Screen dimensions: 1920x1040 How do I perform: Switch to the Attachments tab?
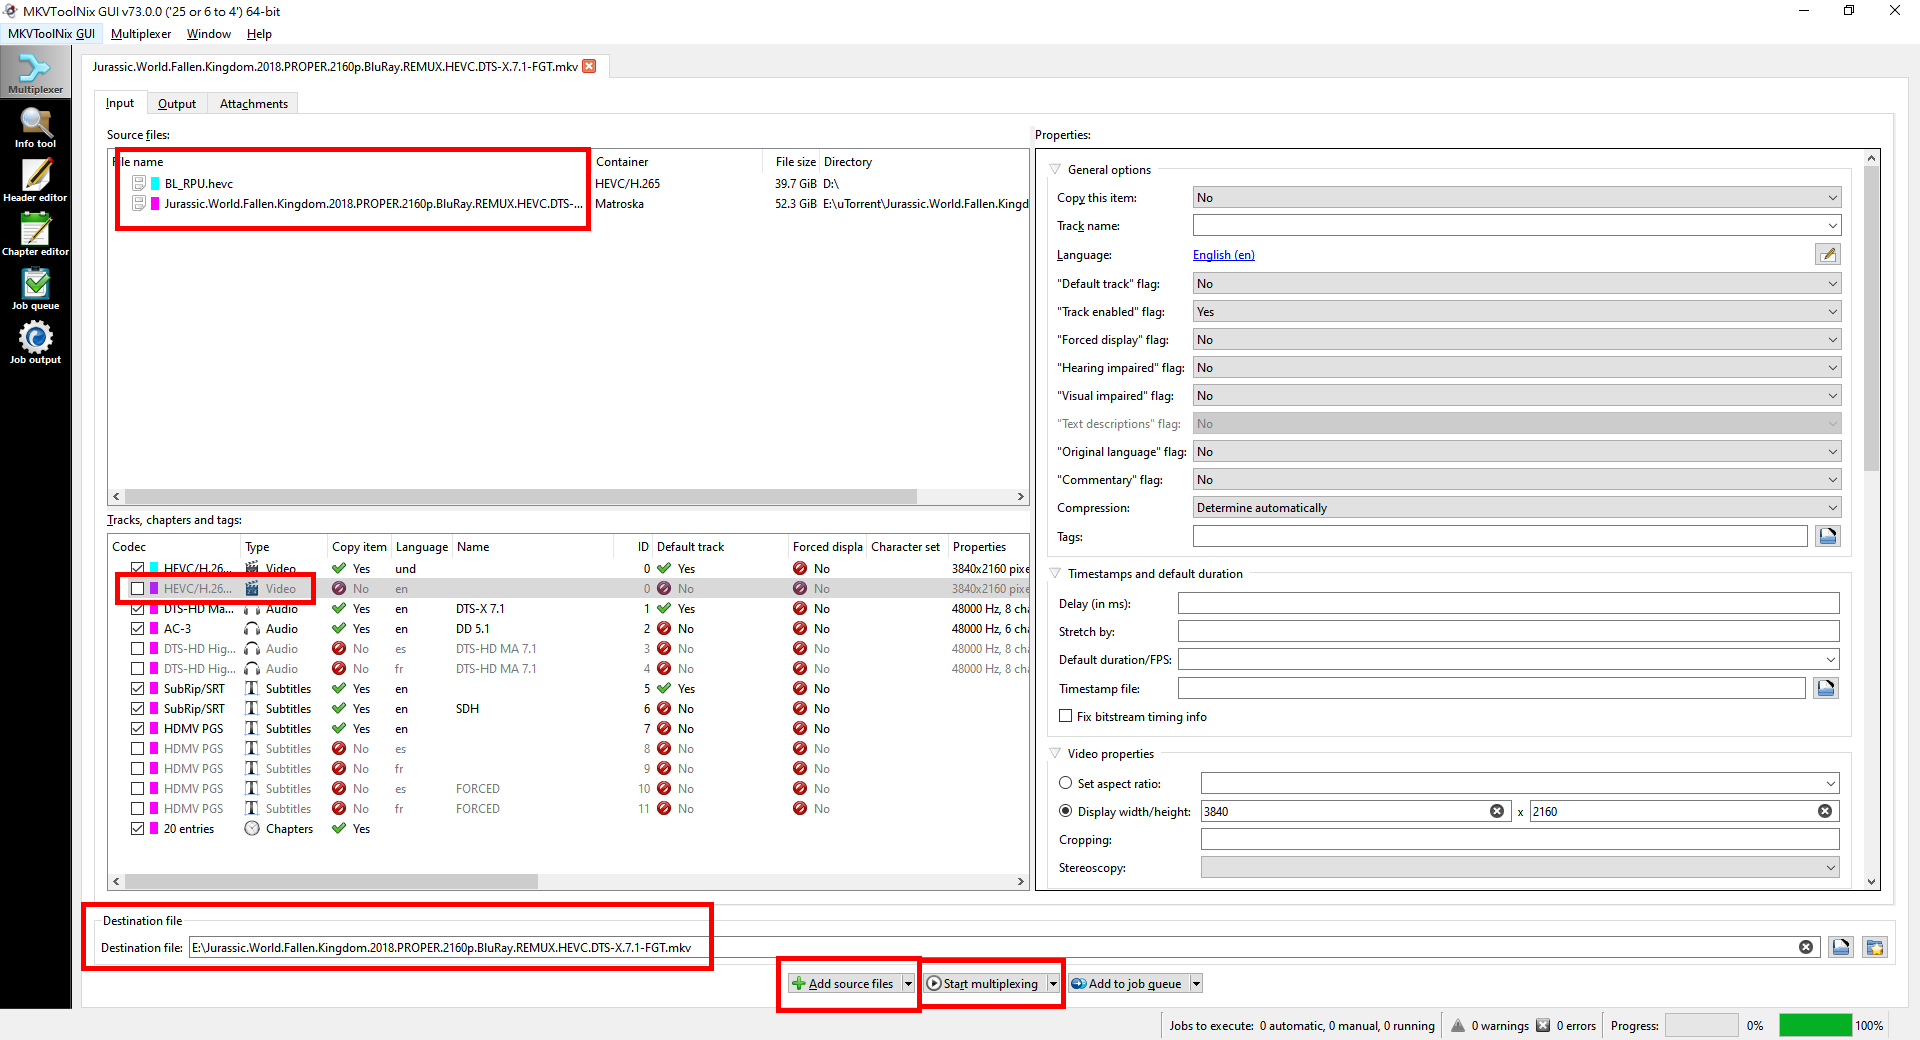tap(254, 104)
